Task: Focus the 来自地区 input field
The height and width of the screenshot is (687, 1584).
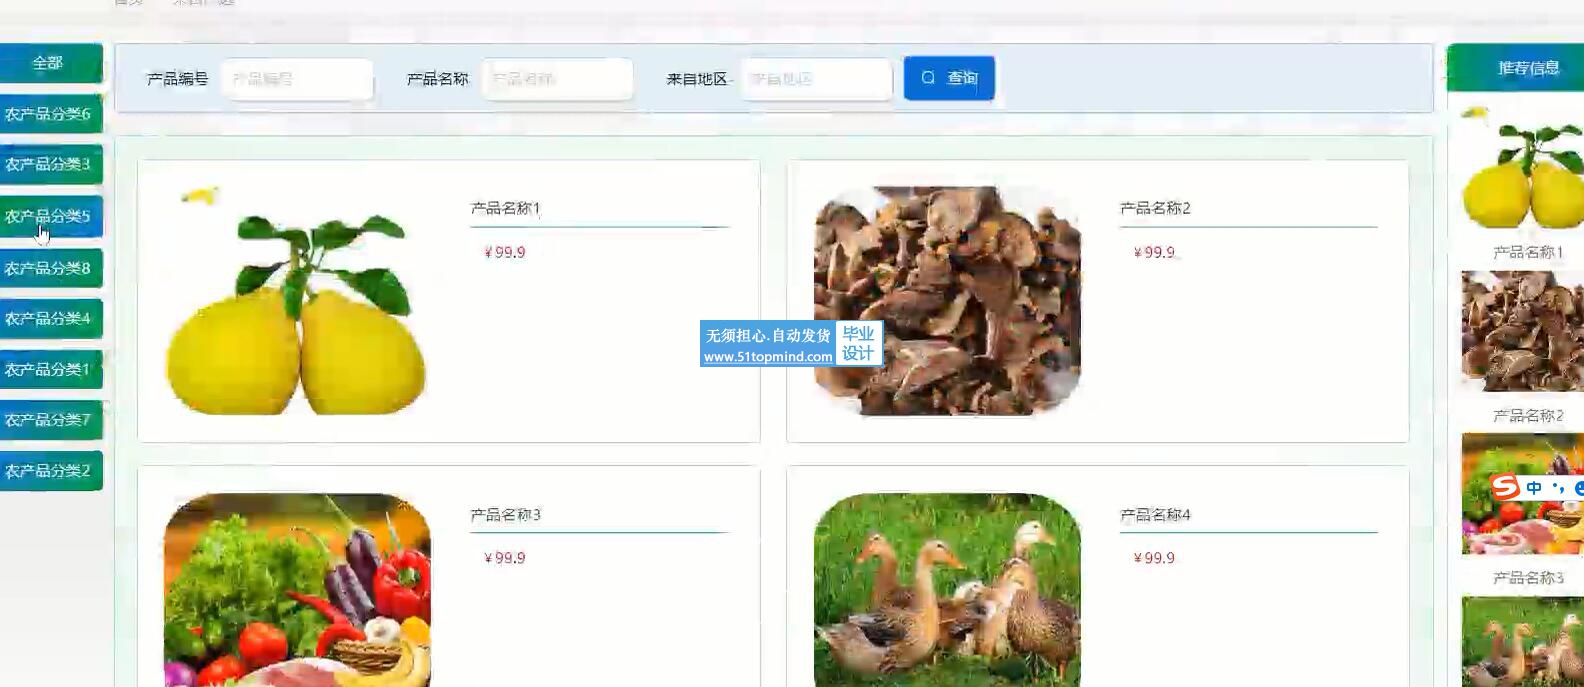Action: pyautogui.click(x=816, y=79)
